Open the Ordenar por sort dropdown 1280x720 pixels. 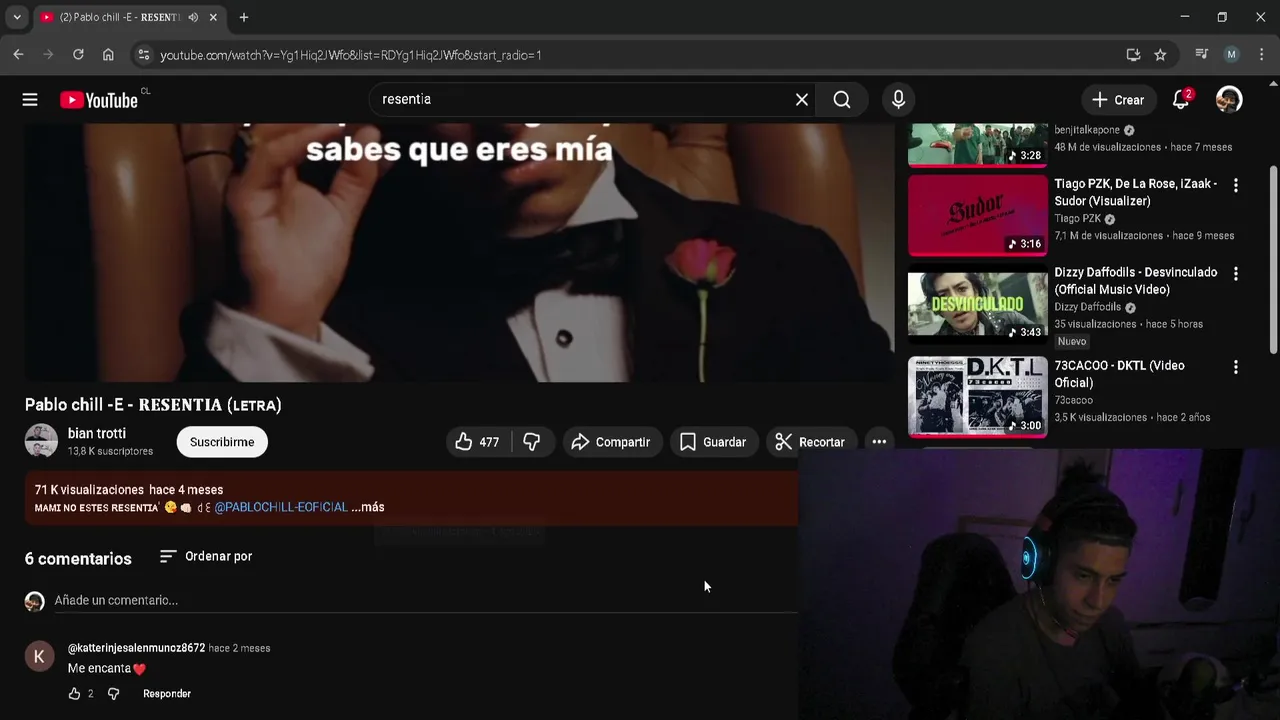(206, 556)
